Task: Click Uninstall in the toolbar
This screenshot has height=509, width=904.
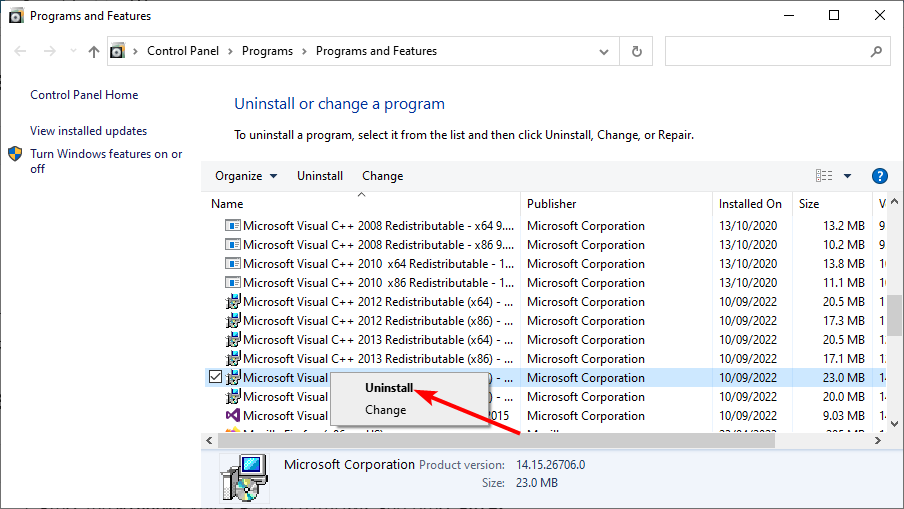Action: (x=320, y=176)
